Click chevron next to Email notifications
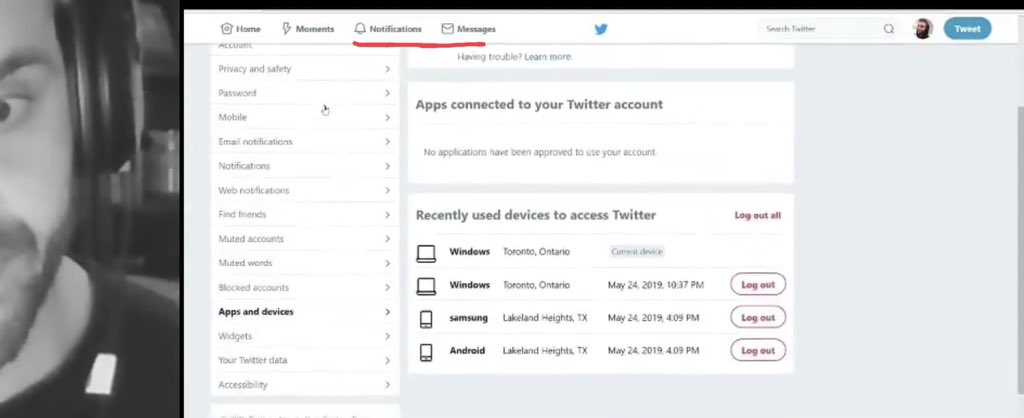The width and height of the screenshot is (1024, 418). (x=387, y=142)
